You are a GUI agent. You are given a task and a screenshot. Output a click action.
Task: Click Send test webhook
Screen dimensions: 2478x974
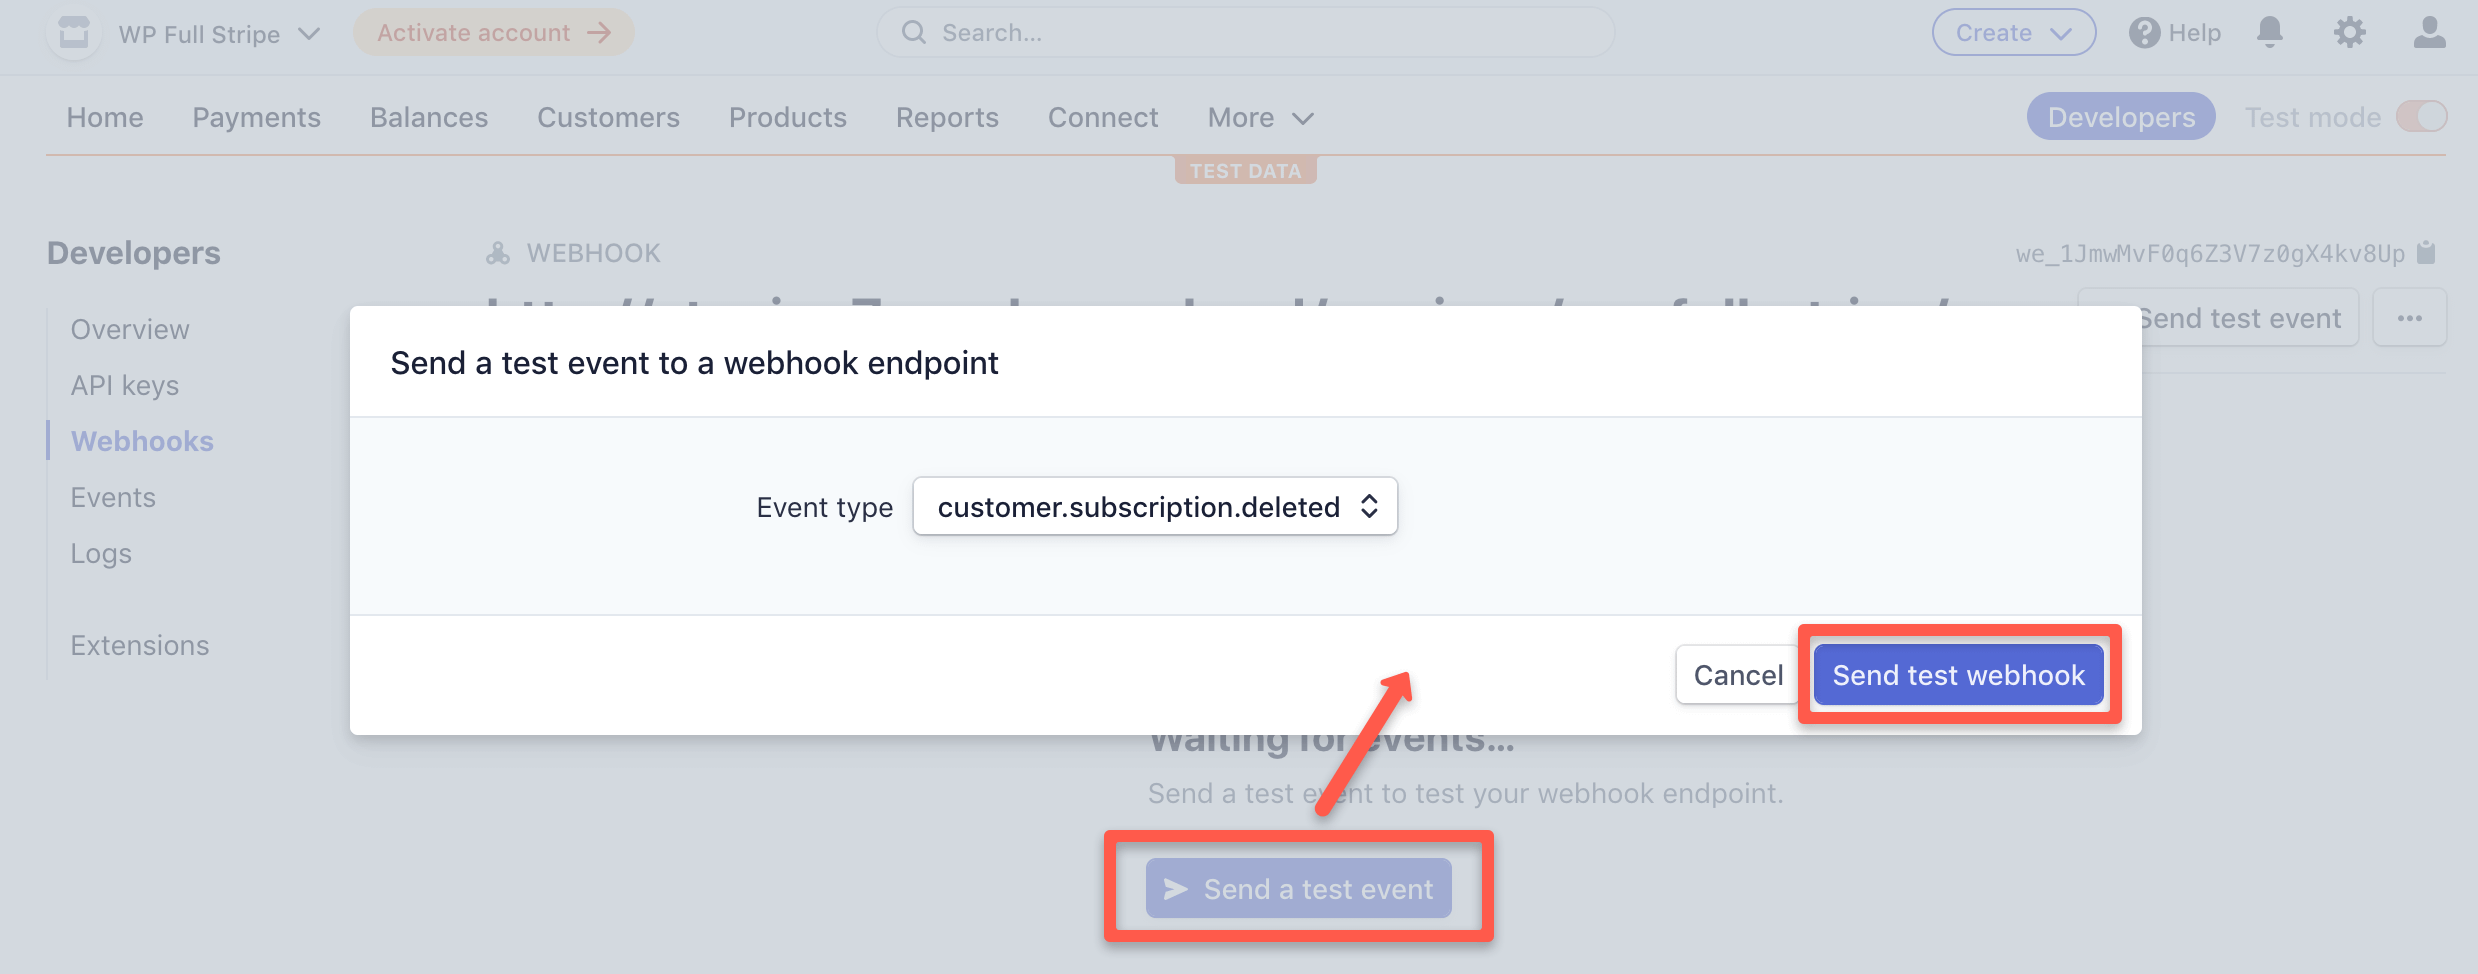click(x=1958, y=675)
